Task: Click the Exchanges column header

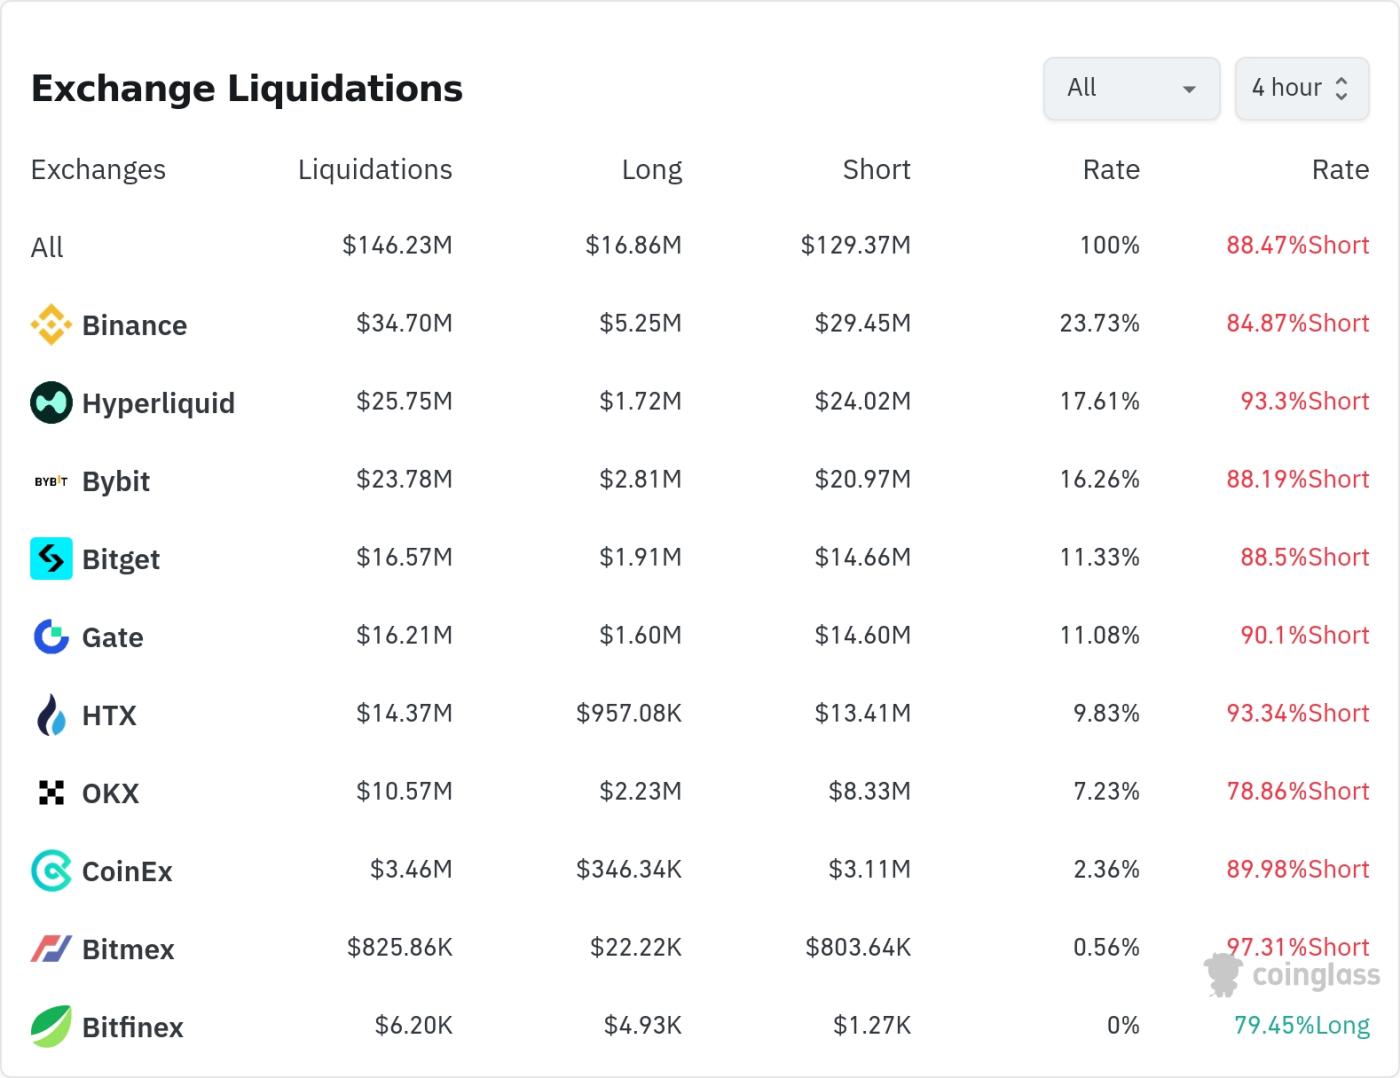Action: (x=98, y=170)
